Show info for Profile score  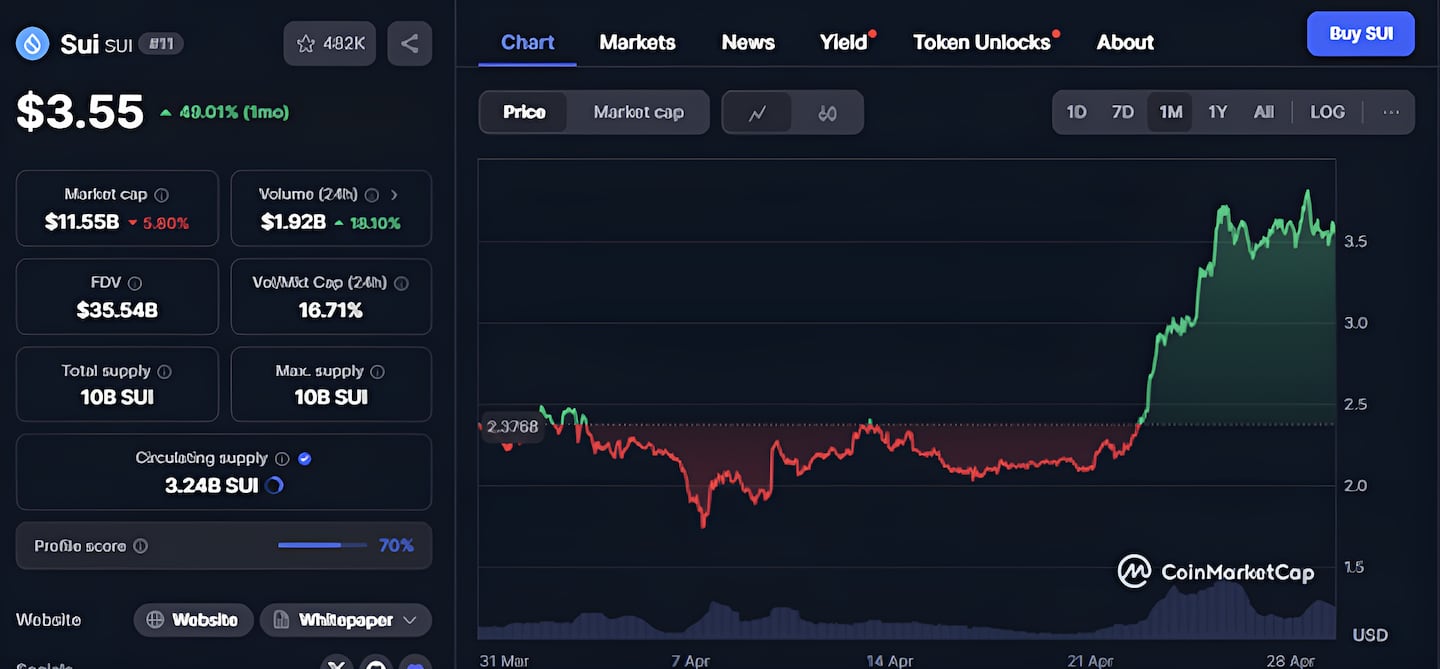pyautogui.click(x=141, y=546)
